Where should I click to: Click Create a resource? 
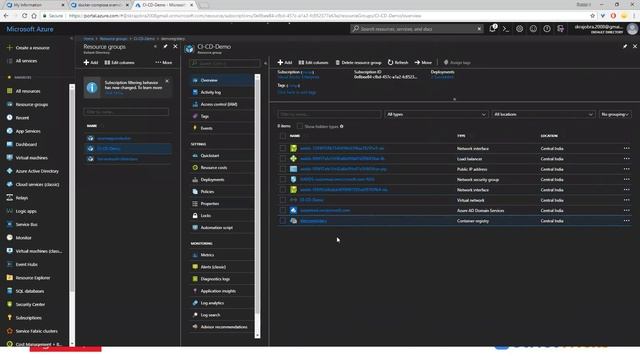(28, 48)
